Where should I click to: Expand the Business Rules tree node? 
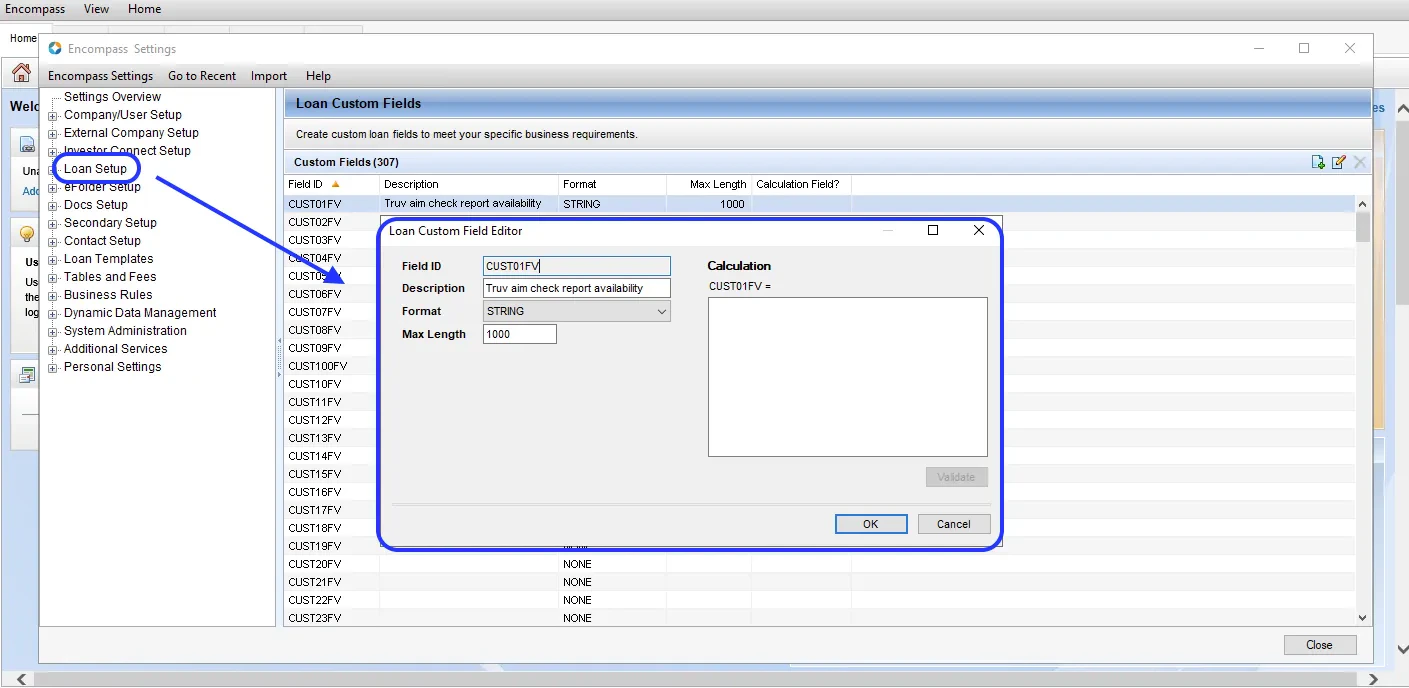click(53, 295)
